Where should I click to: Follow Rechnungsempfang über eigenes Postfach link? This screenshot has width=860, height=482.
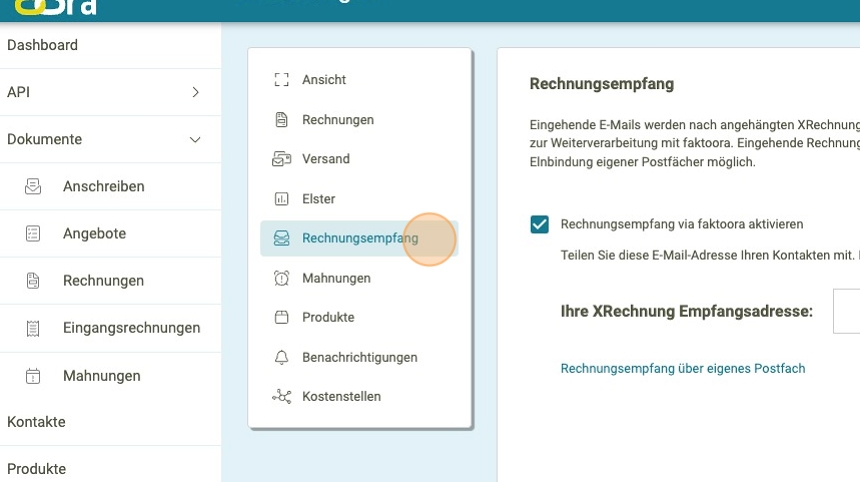(683, 368)
